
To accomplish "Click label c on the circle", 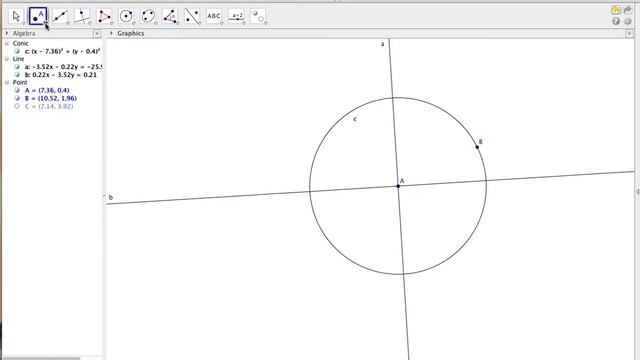I will (x=355, y=119).
